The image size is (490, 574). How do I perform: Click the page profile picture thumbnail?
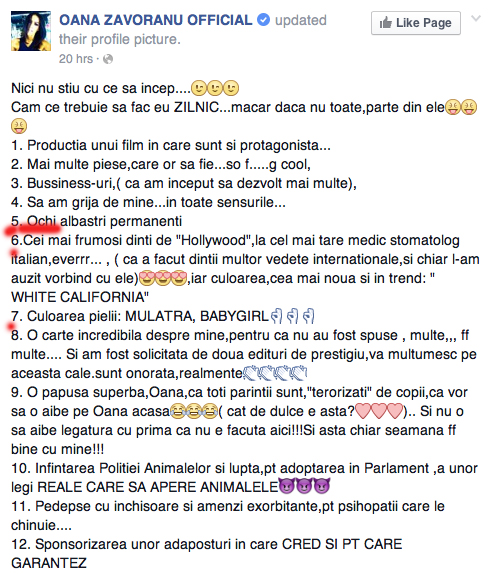(x=31, y=31)
